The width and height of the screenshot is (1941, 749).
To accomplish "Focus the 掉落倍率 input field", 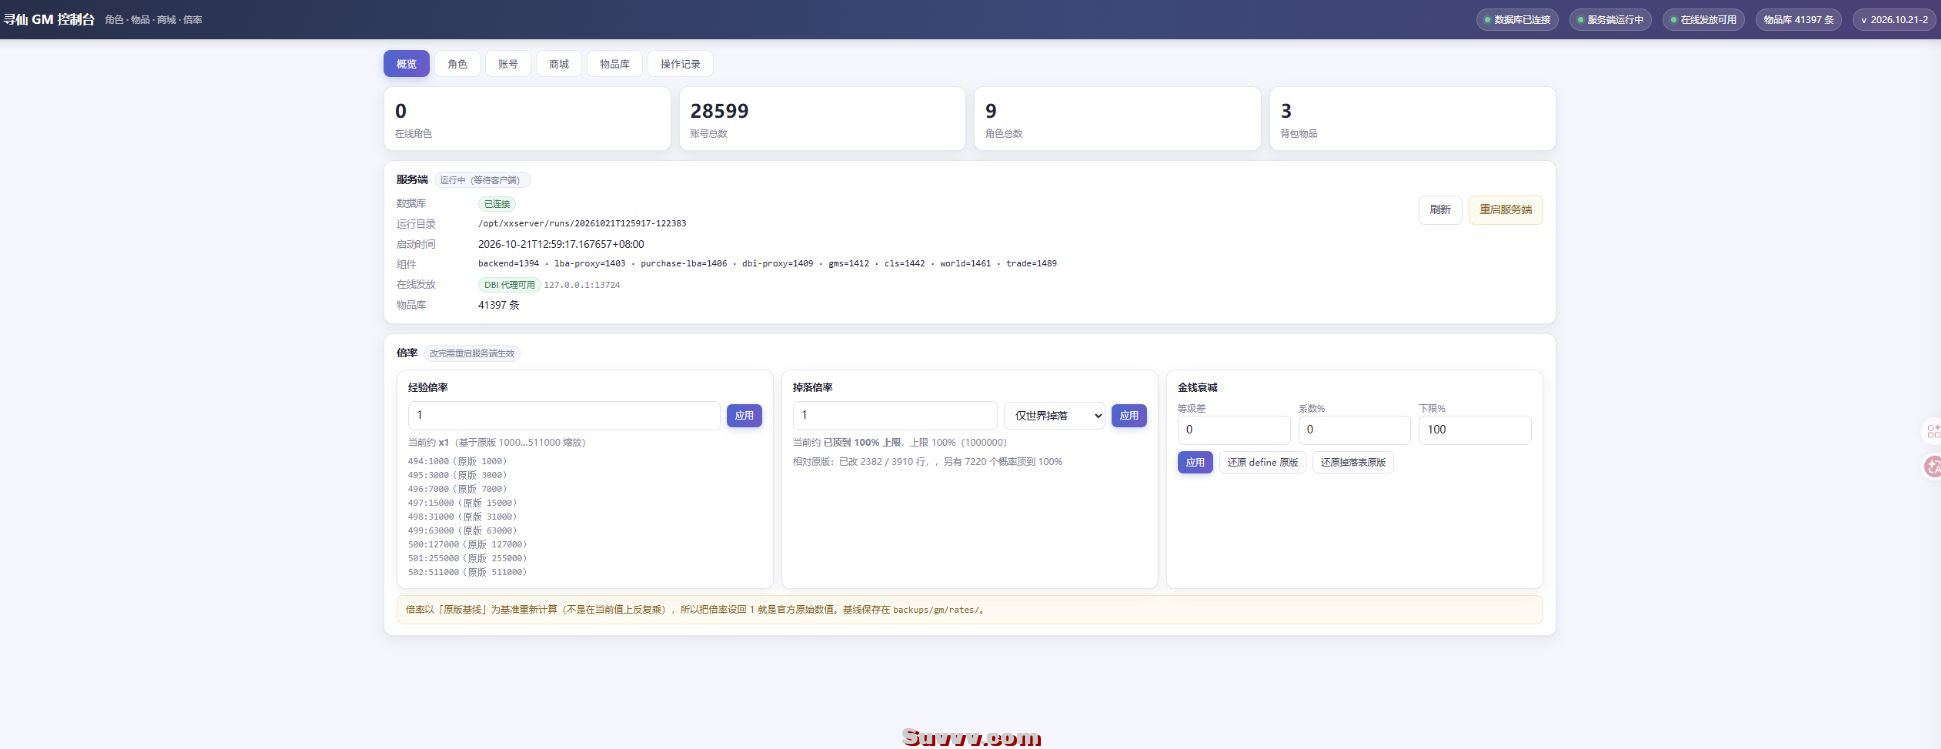I will pyautogui.click(x=895, y=416).
